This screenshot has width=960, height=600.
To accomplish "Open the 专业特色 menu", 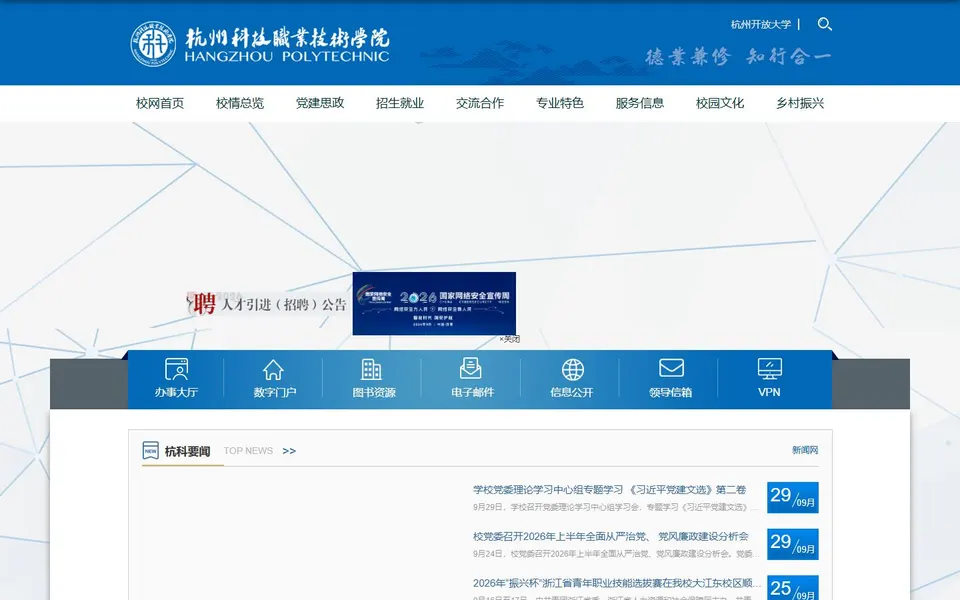I will [x=560, y=103].
